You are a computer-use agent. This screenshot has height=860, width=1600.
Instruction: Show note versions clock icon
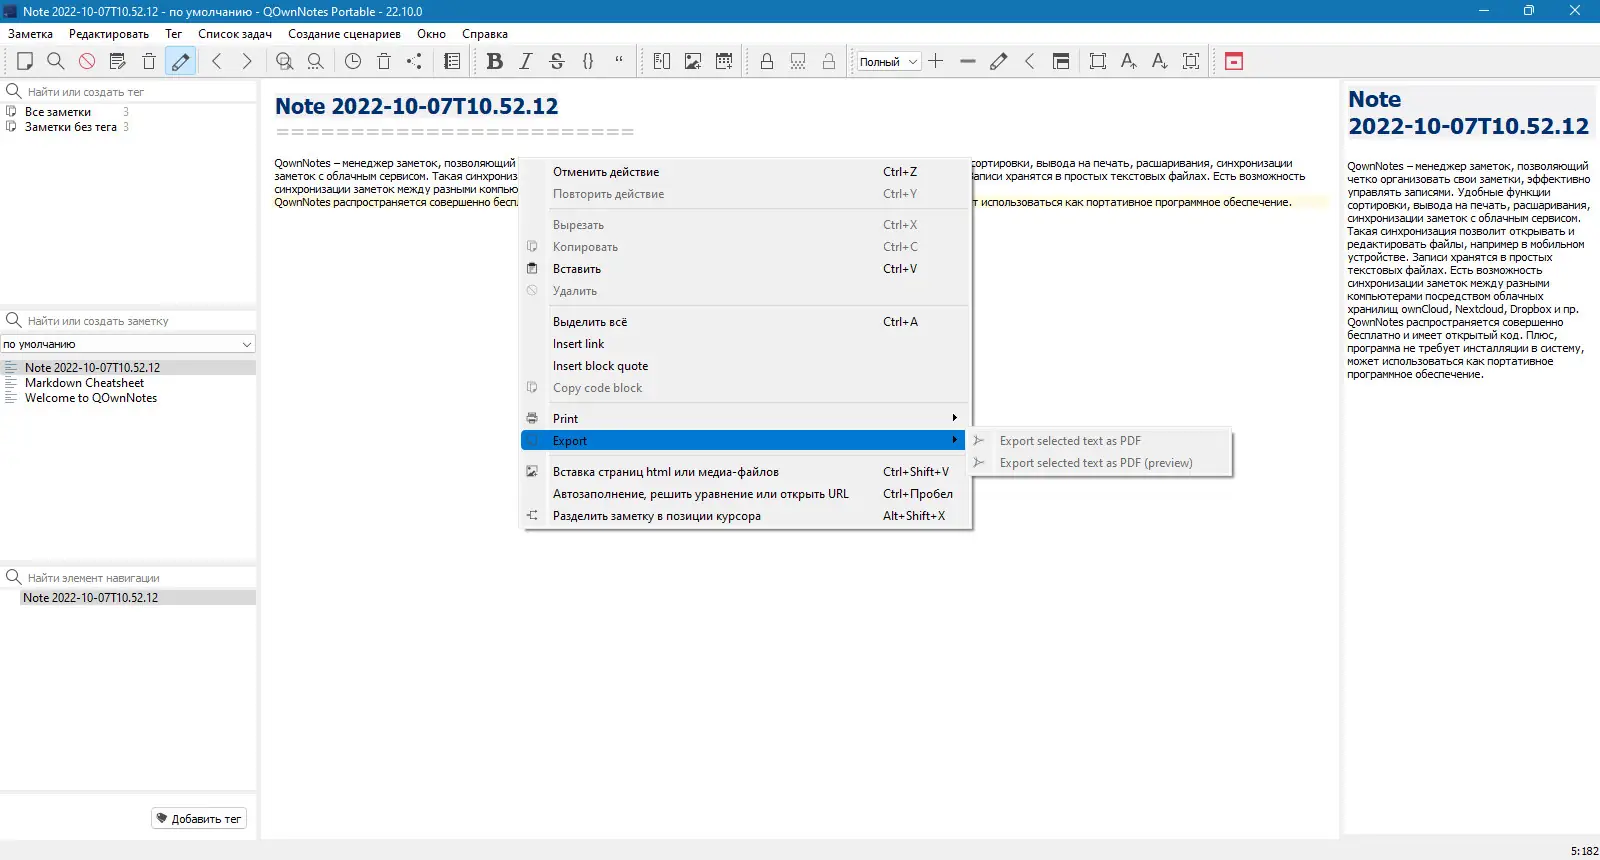click(353, 61)
